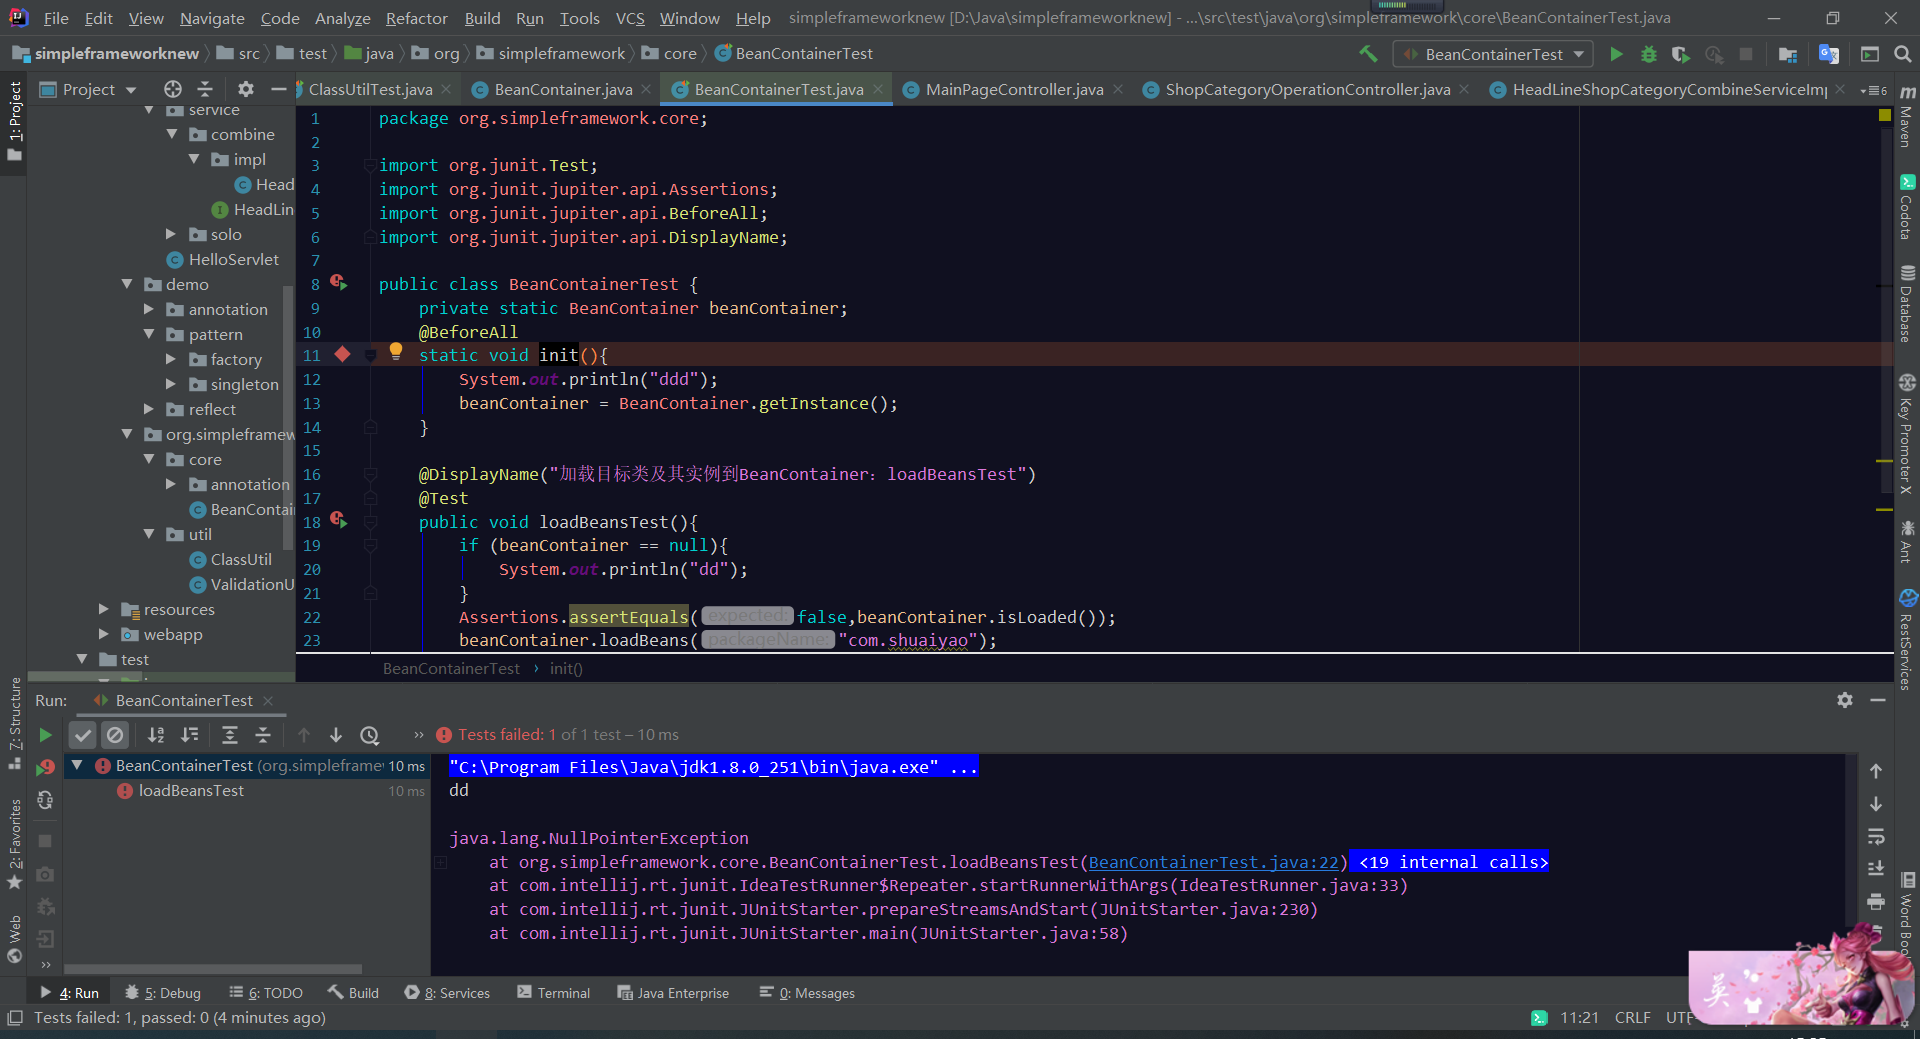The width and height of the screenshot is (1920, 1039).
Task: Click the lightbulb intention icon on line 11
Action: coord(396,351)
